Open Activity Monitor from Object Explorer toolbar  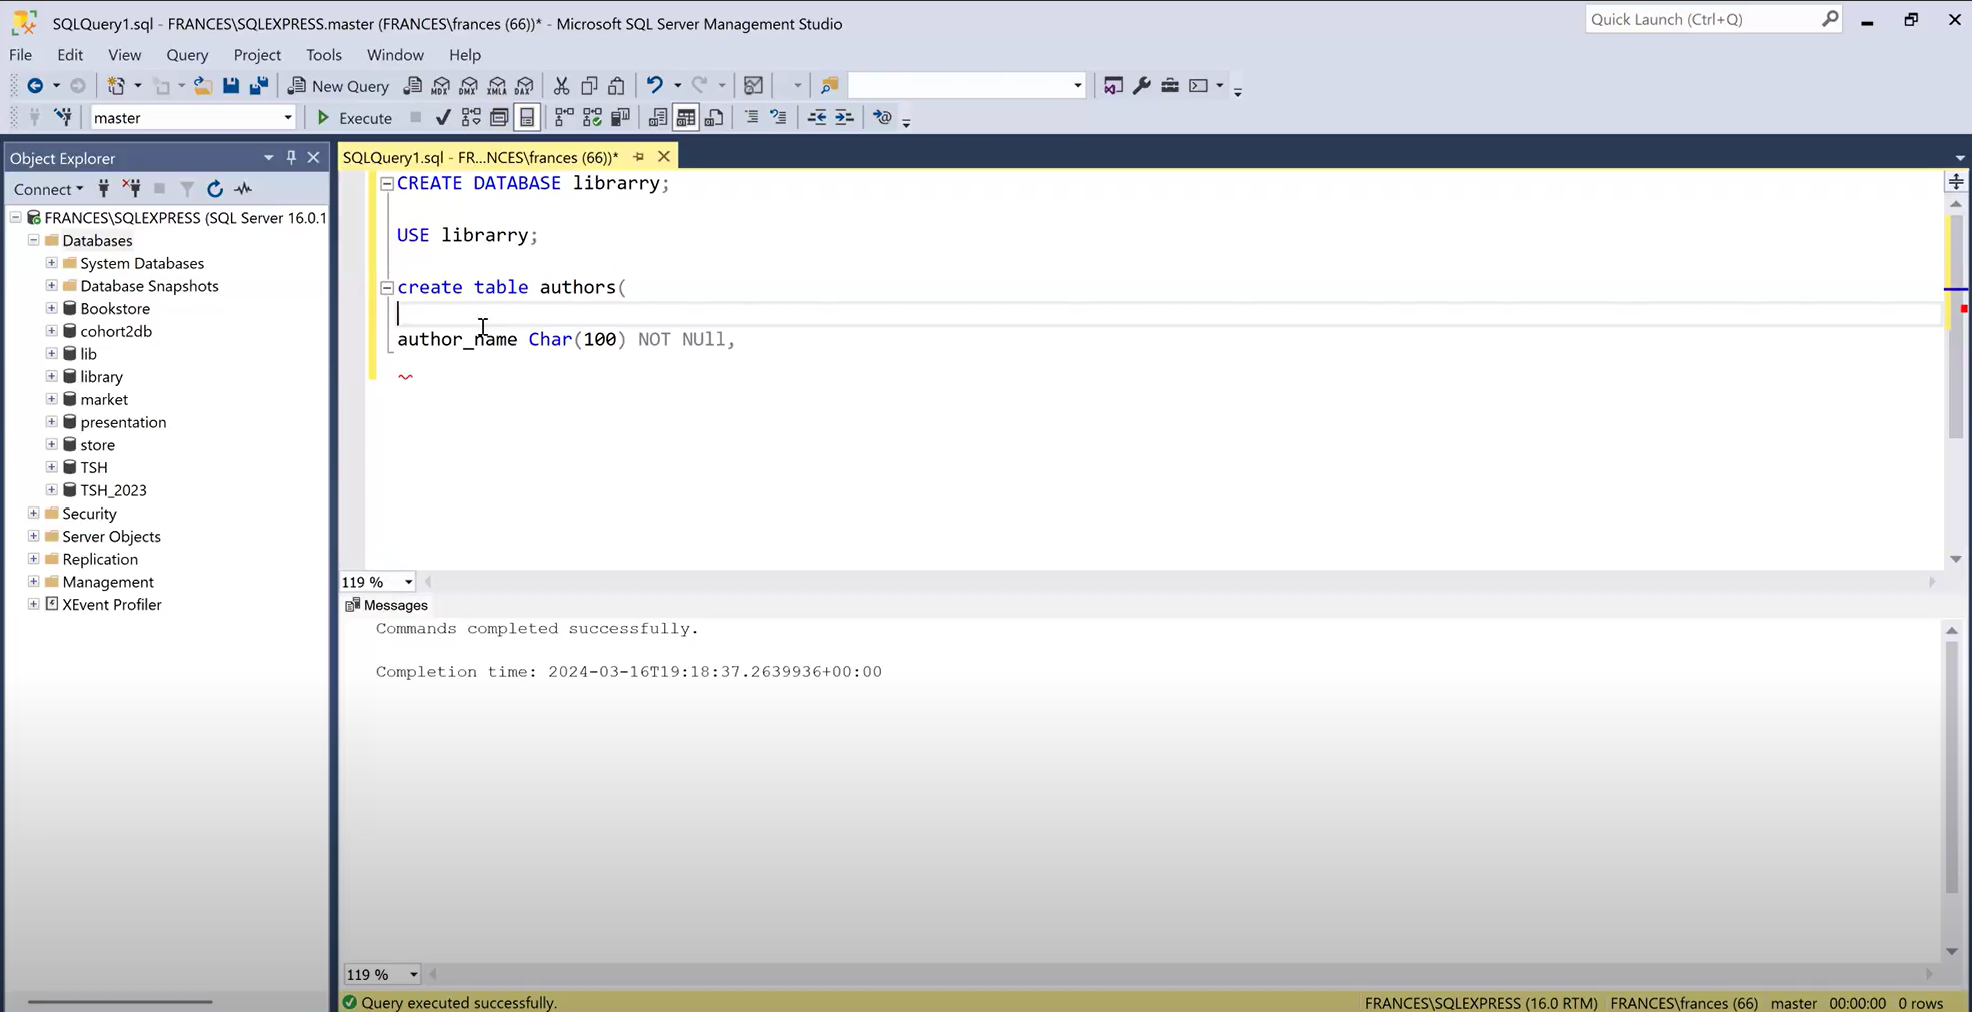point(242,189)
